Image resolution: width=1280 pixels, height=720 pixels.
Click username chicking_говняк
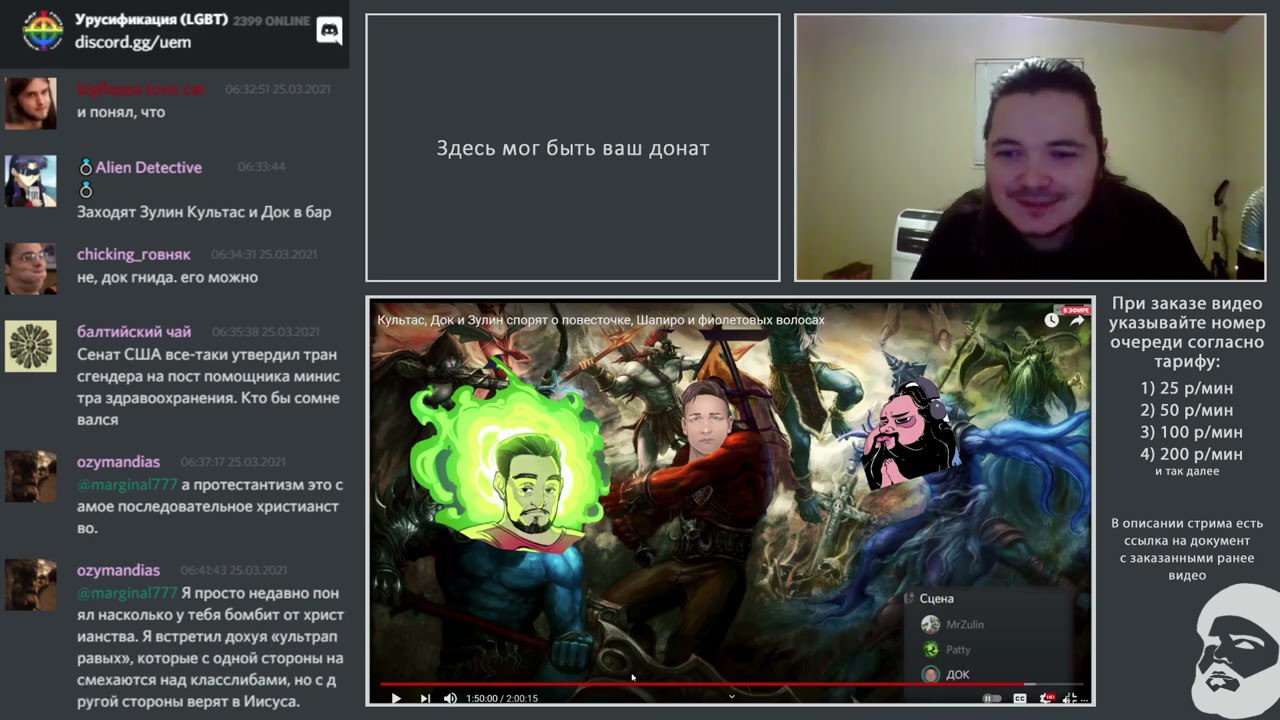point(134,254)
